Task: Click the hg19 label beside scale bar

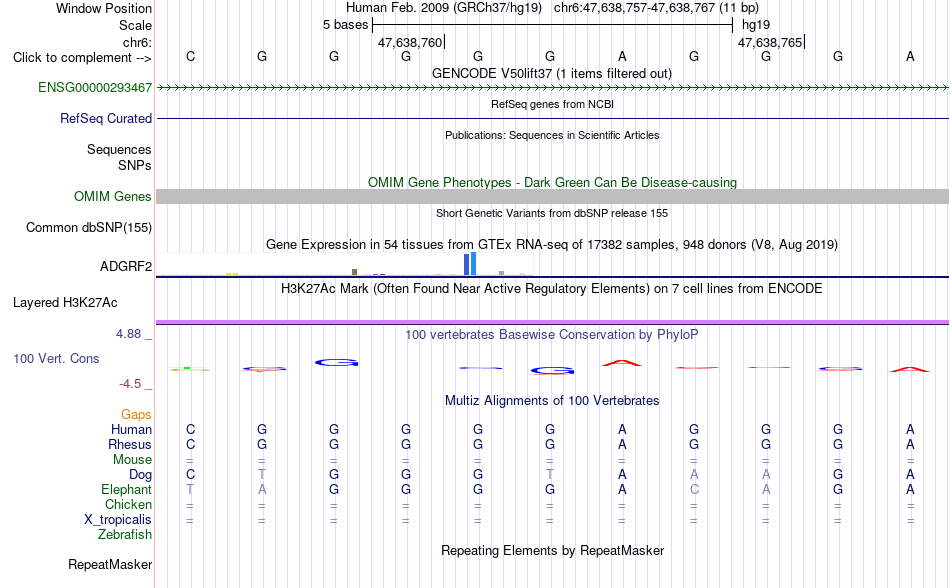Action: (756, 25)
